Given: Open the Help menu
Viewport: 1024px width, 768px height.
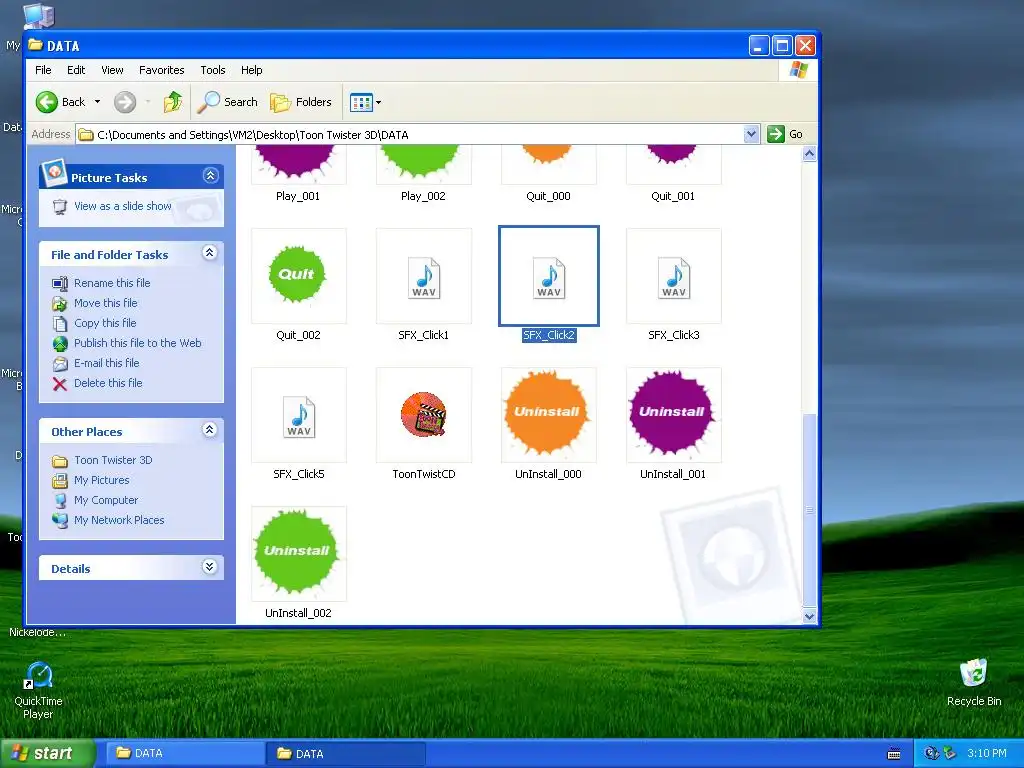Looking at the screenshot, I should [x=251, y=70].
